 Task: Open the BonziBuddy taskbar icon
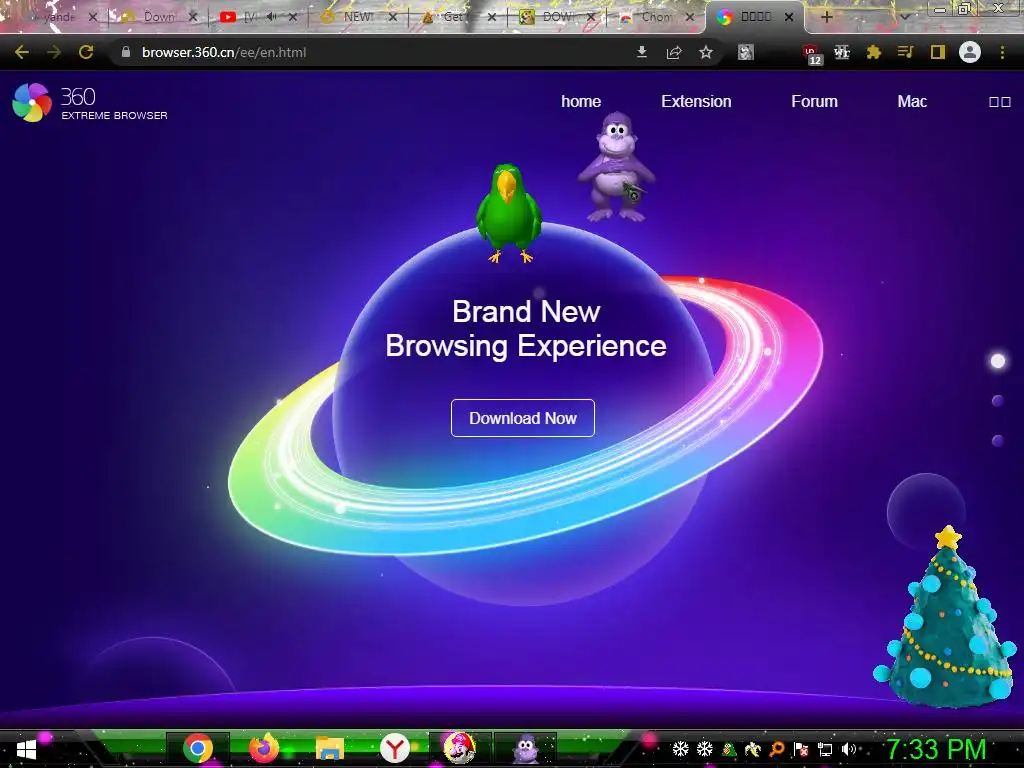pyautogui.click(x=526, y=748)
